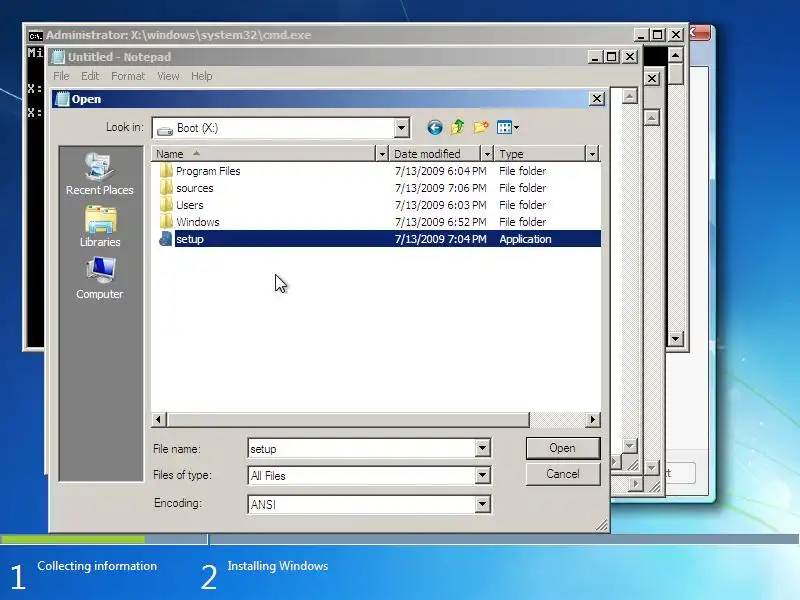Maximize the Notepad window

tap(612, 57)
